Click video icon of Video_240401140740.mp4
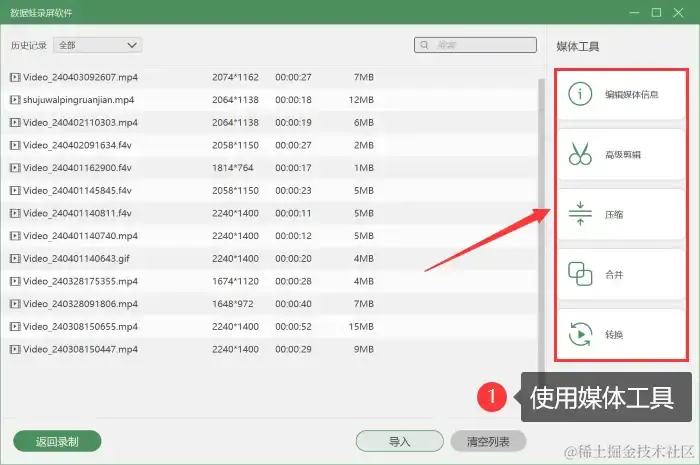The width and height of the screenshot is (700, 465). (x=15, y=236)
